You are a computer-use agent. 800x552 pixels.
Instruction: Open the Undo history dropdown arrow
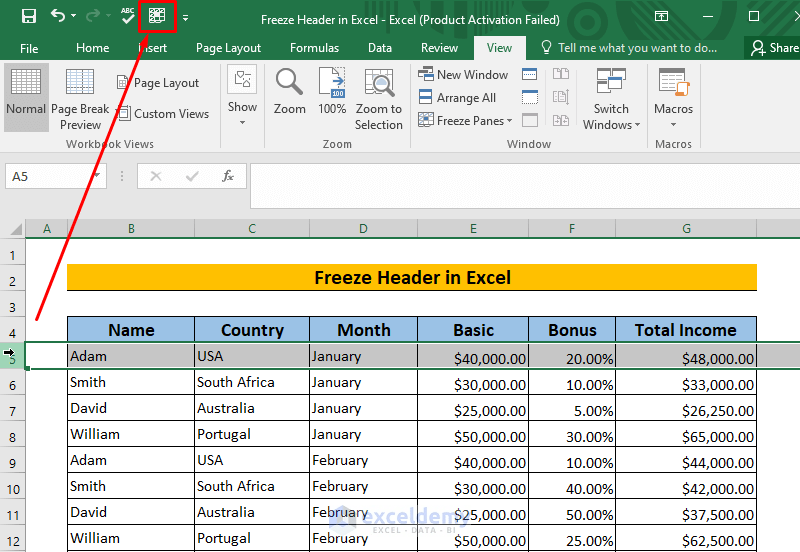[73, 16]
